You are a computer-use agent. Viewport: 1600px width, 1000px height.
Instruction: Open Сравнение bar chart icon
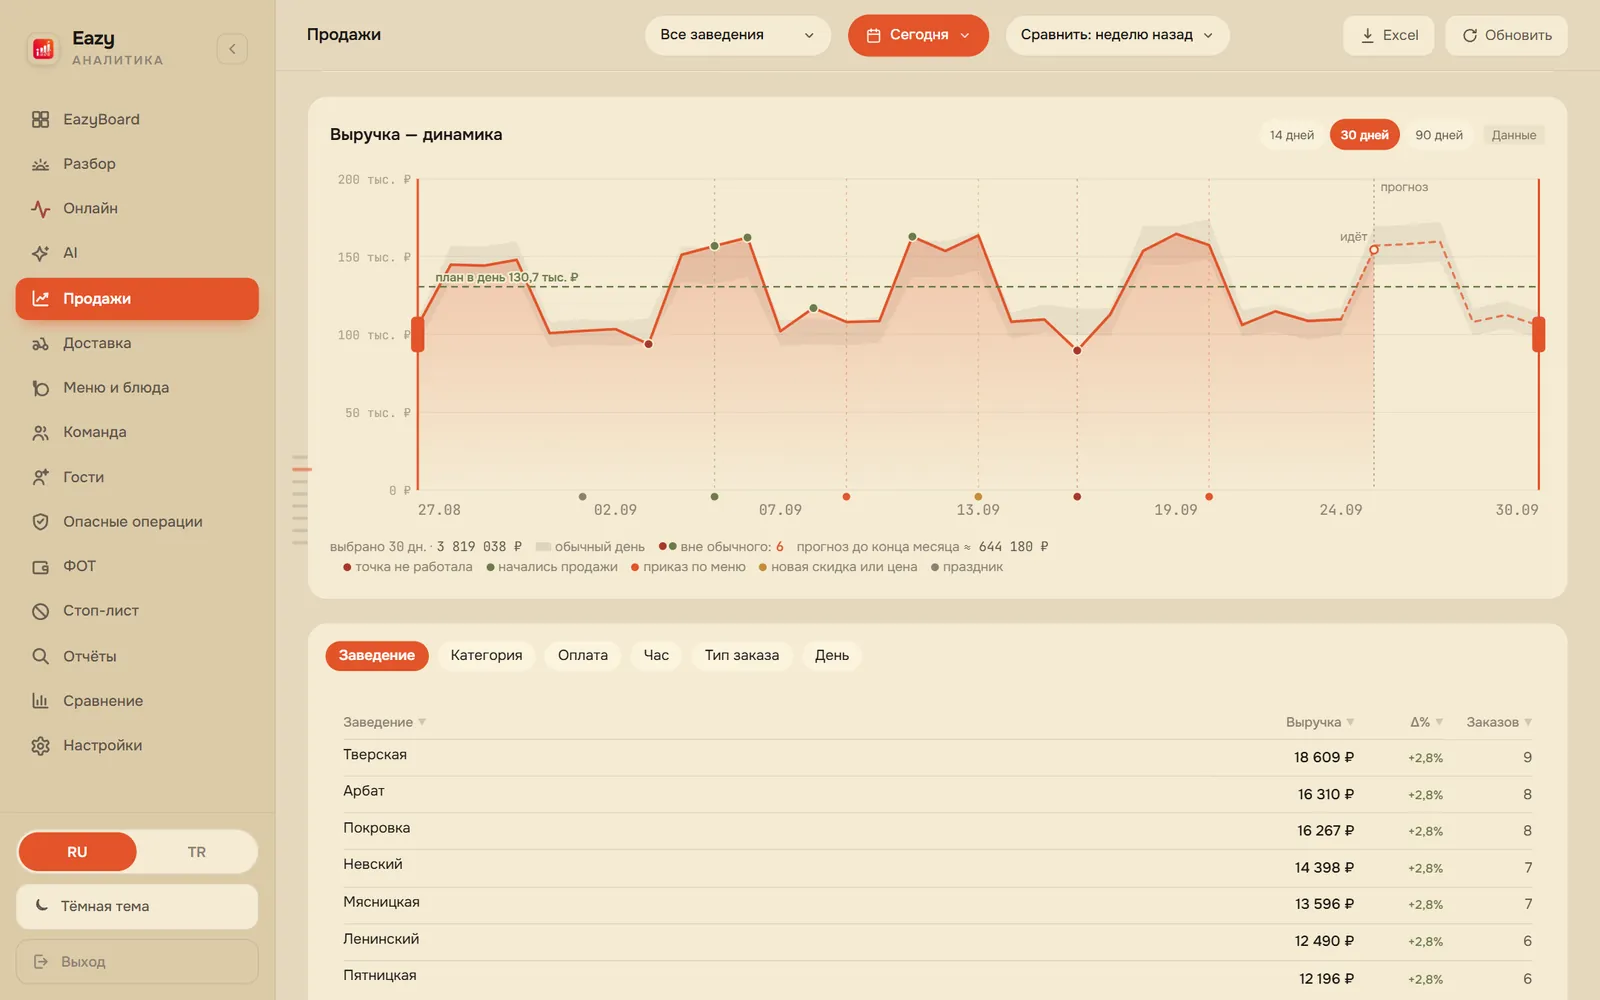(40, 701)
